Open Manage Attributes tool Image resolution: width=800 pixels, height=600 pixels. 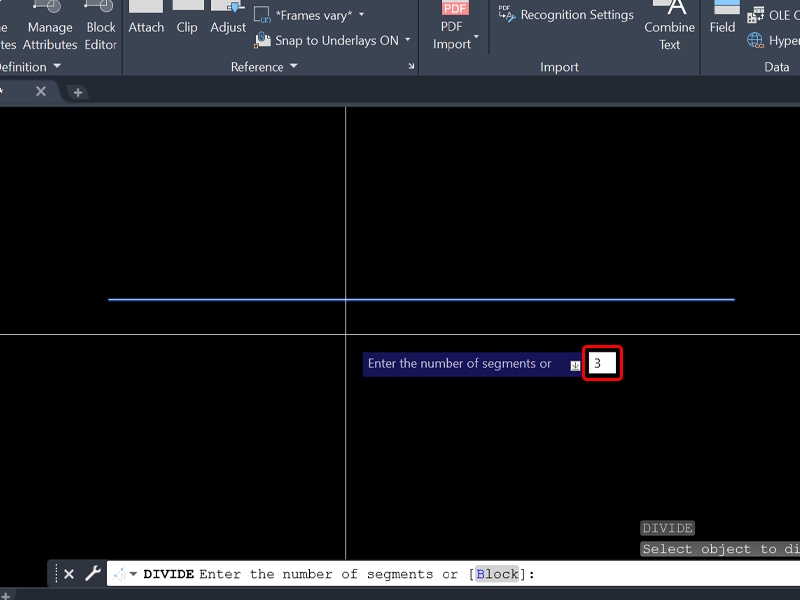tap(50, 27)
